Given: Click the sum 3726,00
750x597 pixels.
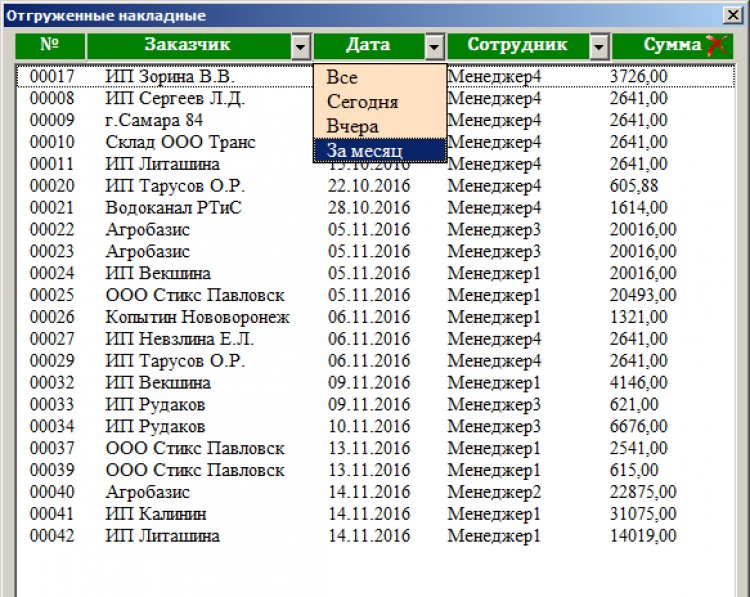Looking at the screenshot, I should [x=639, y=76].
